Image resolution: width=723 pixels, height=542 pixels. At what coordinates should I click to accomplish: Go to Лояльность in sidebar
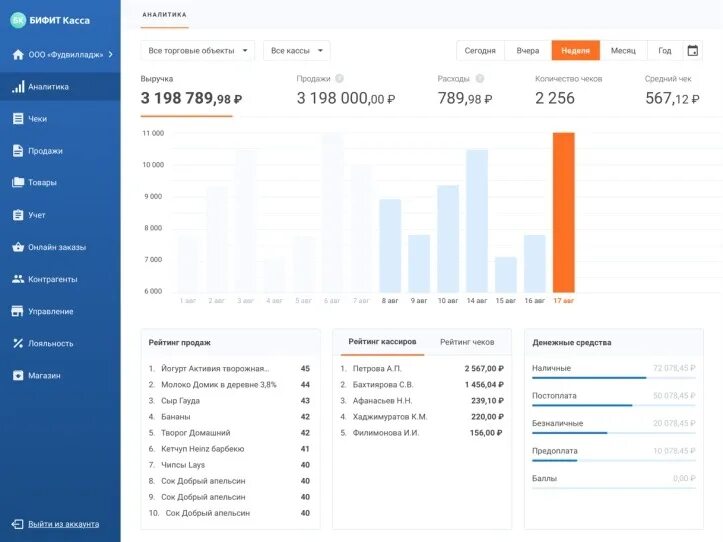point(60,343)
